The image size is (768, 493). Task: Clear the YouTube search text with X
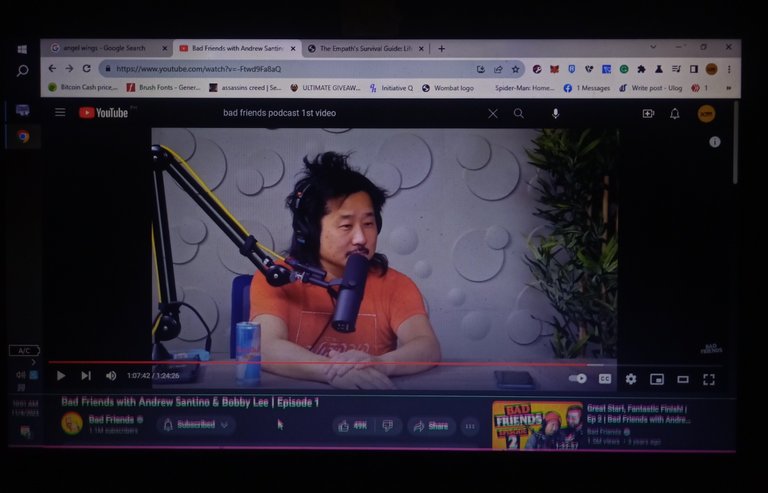click(493, 114)
